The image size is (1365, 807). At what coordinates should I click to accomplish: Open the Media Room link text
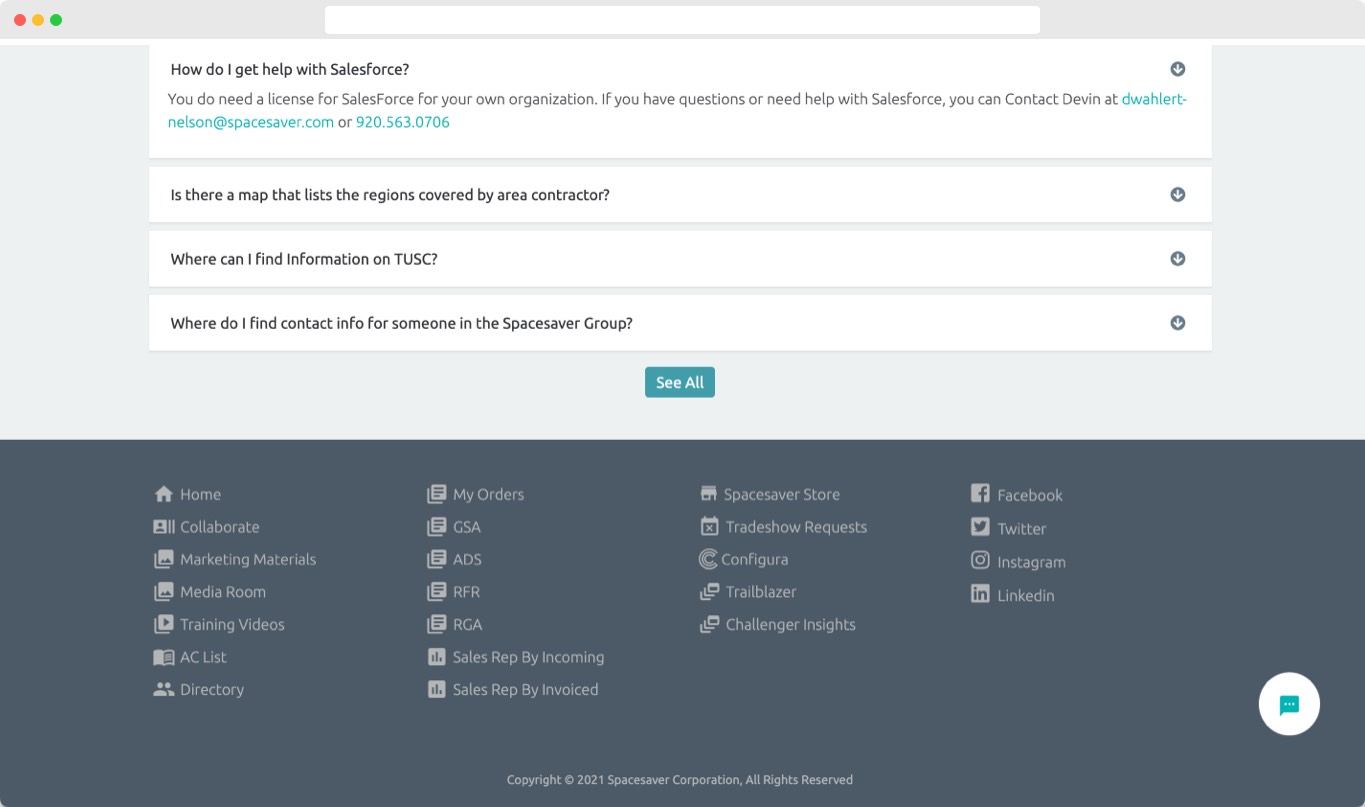tap(222, 592)
